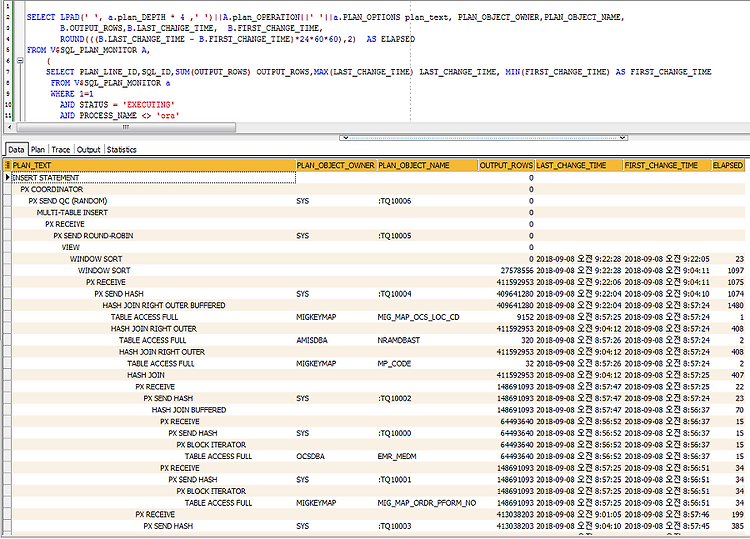Open the Output tab

pyautogui.click(x=88, y=150)
